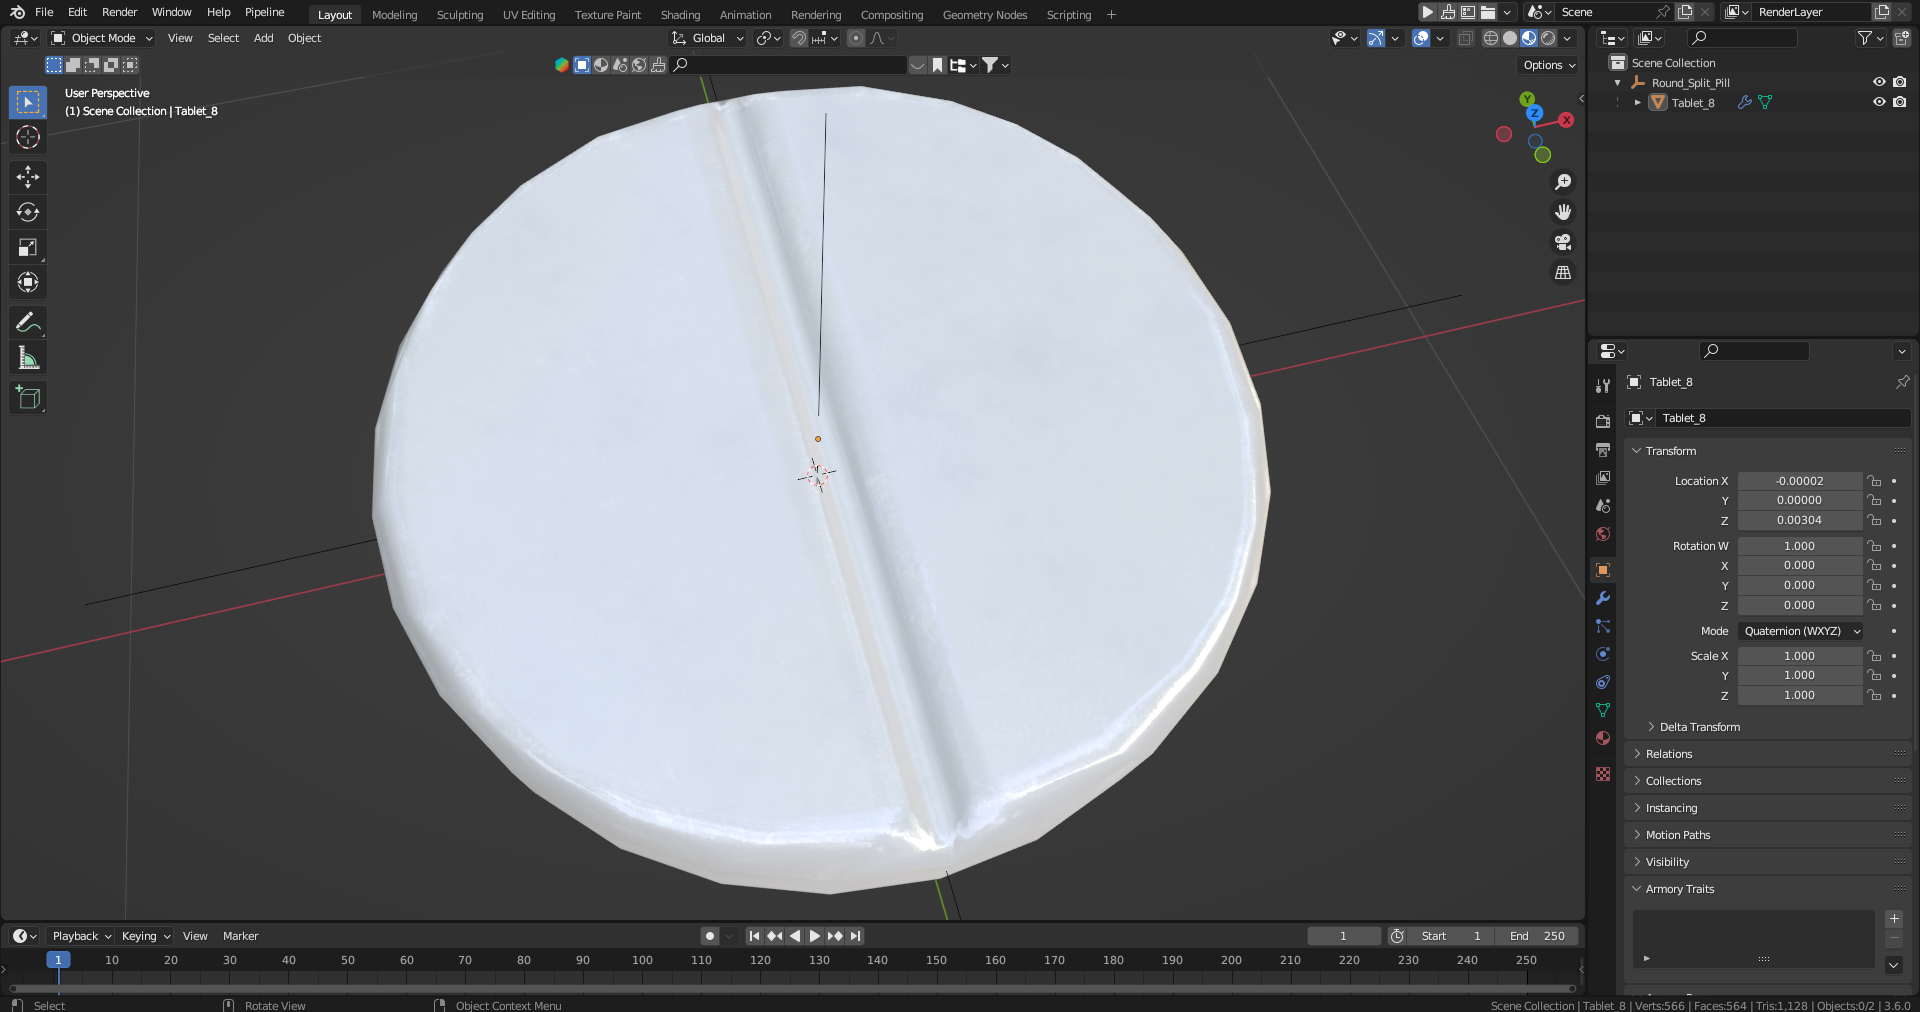Add a new Armory trait plus button
Viewport: 1920px width, 1012px height.
click(1894, 919)
